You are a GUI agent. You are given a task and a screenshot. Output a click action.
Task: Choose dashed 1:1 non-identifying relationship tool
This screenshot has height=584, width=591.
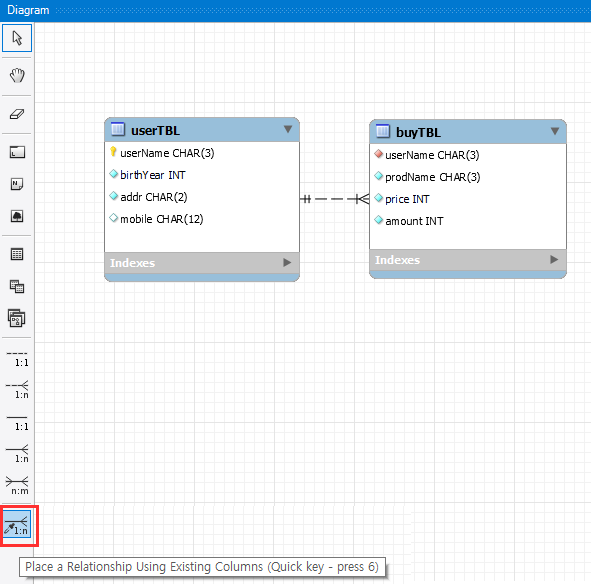click(17, 359)
